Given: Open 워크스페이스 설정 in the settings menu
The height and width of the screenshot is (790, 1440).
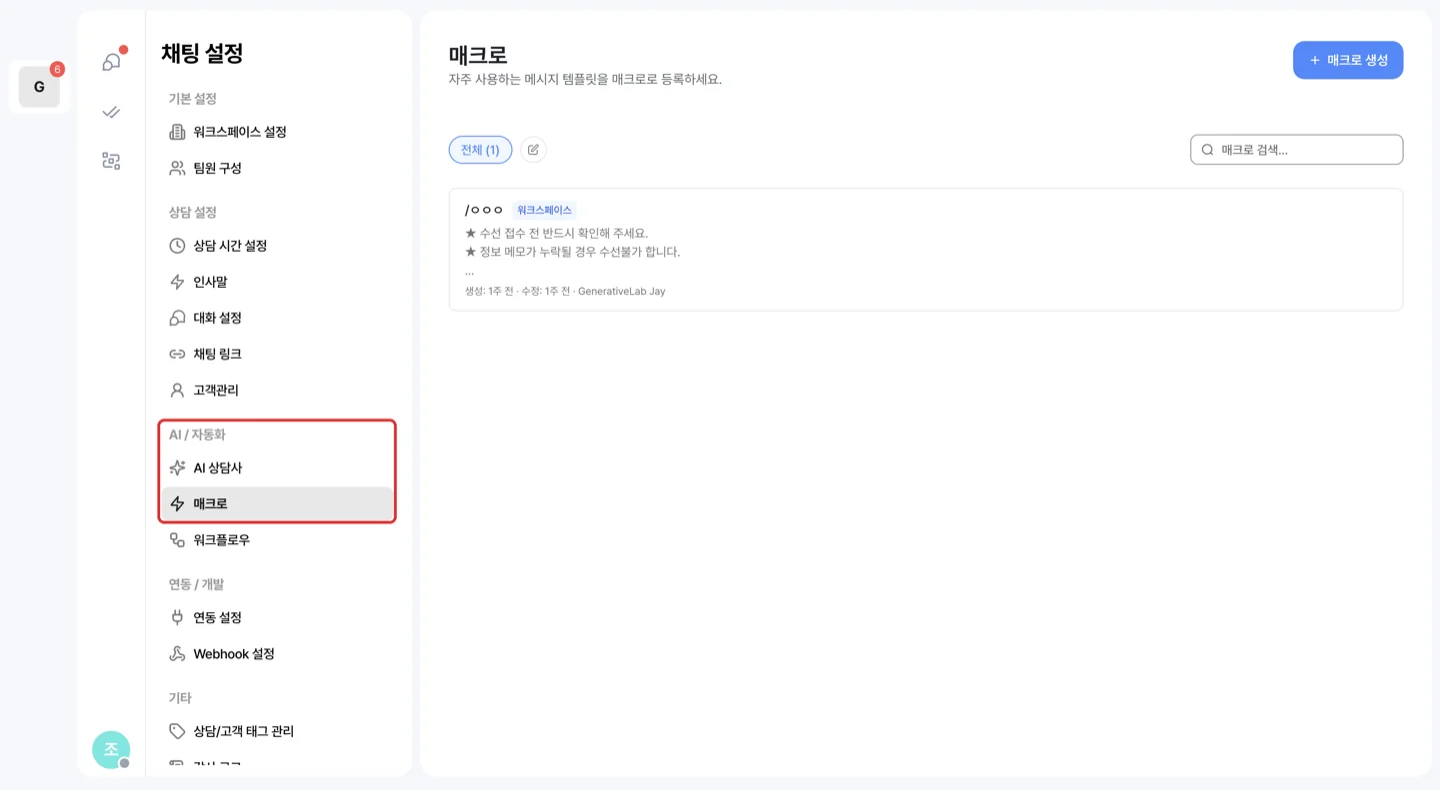Looking at the screenshot, I should tap(277, 132).
